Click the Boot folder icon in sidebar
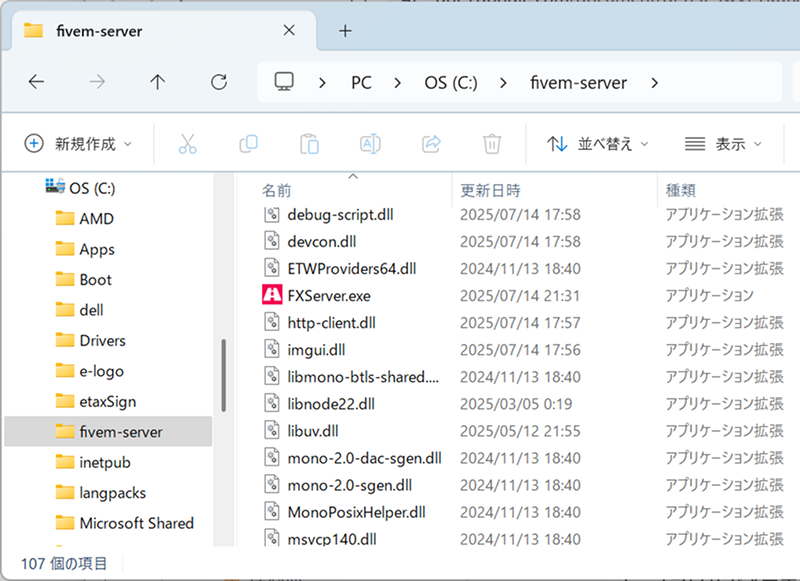This screenshot has width=800, height=581. tap(65, 279)
